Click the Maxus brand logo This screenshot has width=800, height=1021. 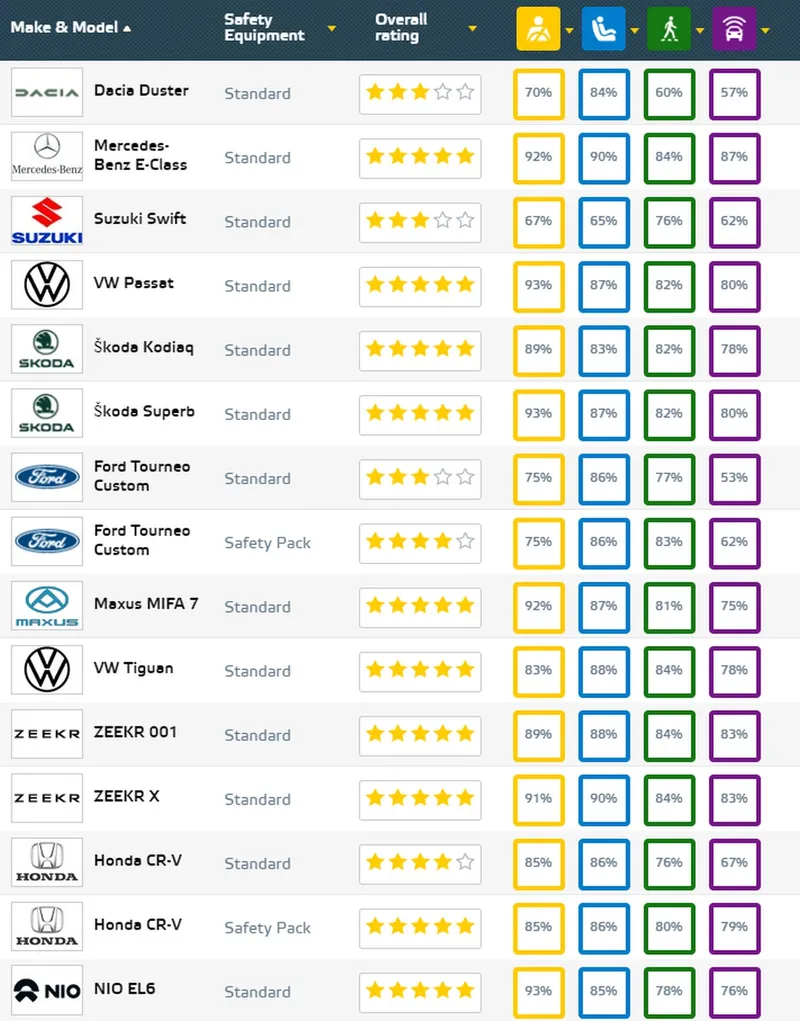click(47, 606)
